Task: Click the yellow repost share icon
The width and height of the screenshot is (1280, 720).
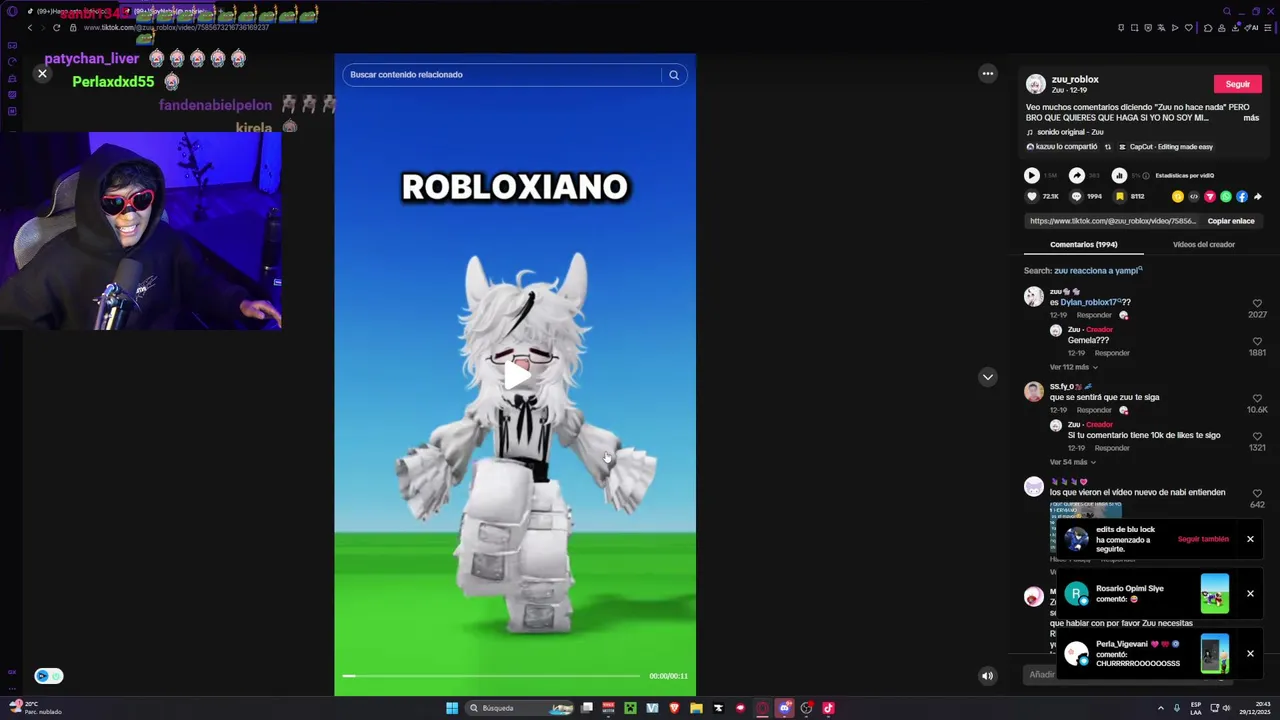Action: point(1178,197)
